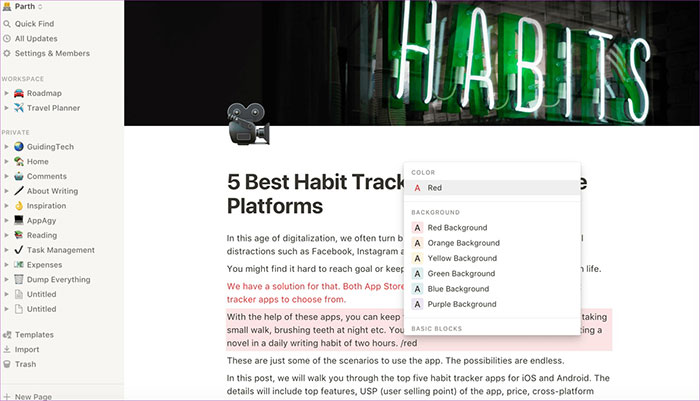Click the GuidingTech globe icon
700x401 pixels.
(x=19, y=146)
